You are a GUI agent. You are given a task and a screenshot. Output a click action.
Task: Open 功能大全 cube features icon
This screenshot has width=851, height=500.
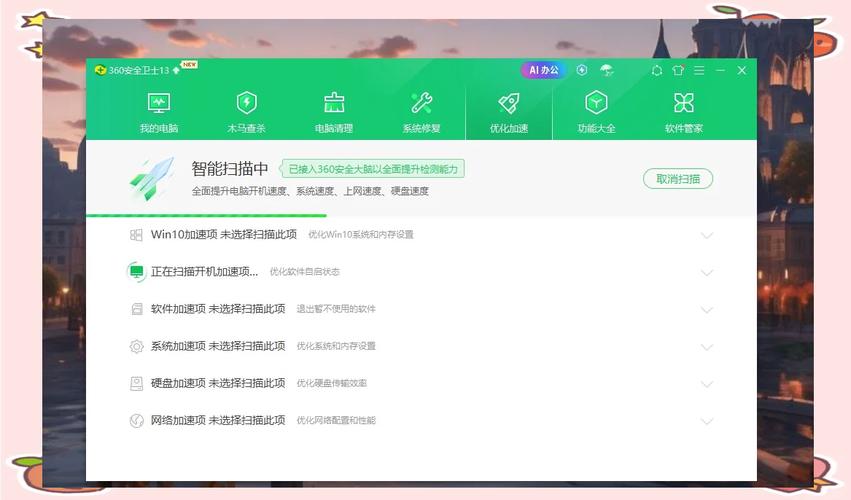596,112
